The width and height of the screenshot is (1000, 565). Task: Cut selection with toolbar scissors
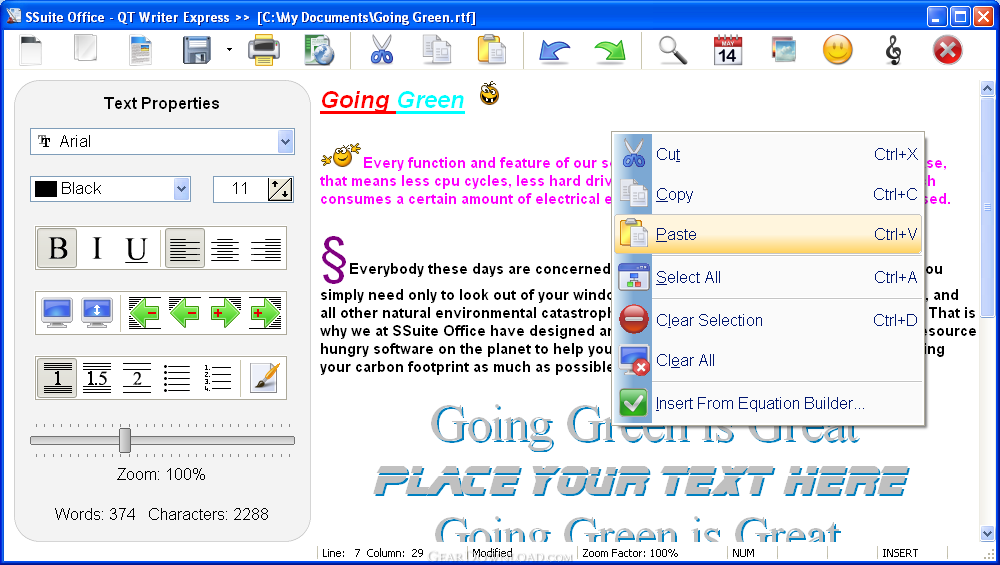pos(381,49)
